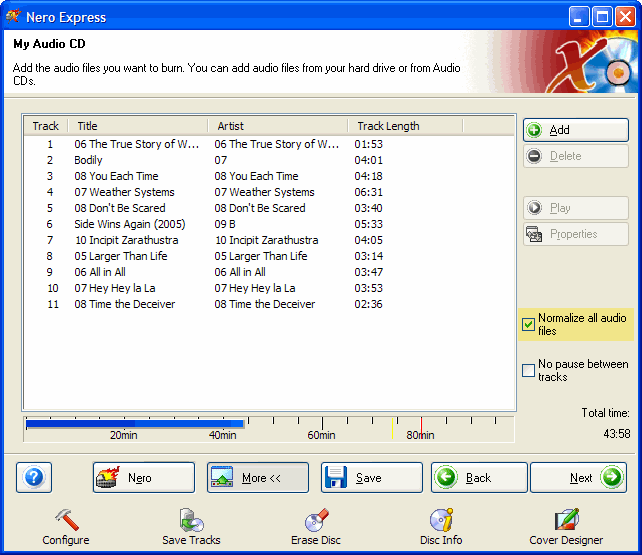Sort by the Track Length column header
This screenshot has width=642, height=555.
point(405,126)
